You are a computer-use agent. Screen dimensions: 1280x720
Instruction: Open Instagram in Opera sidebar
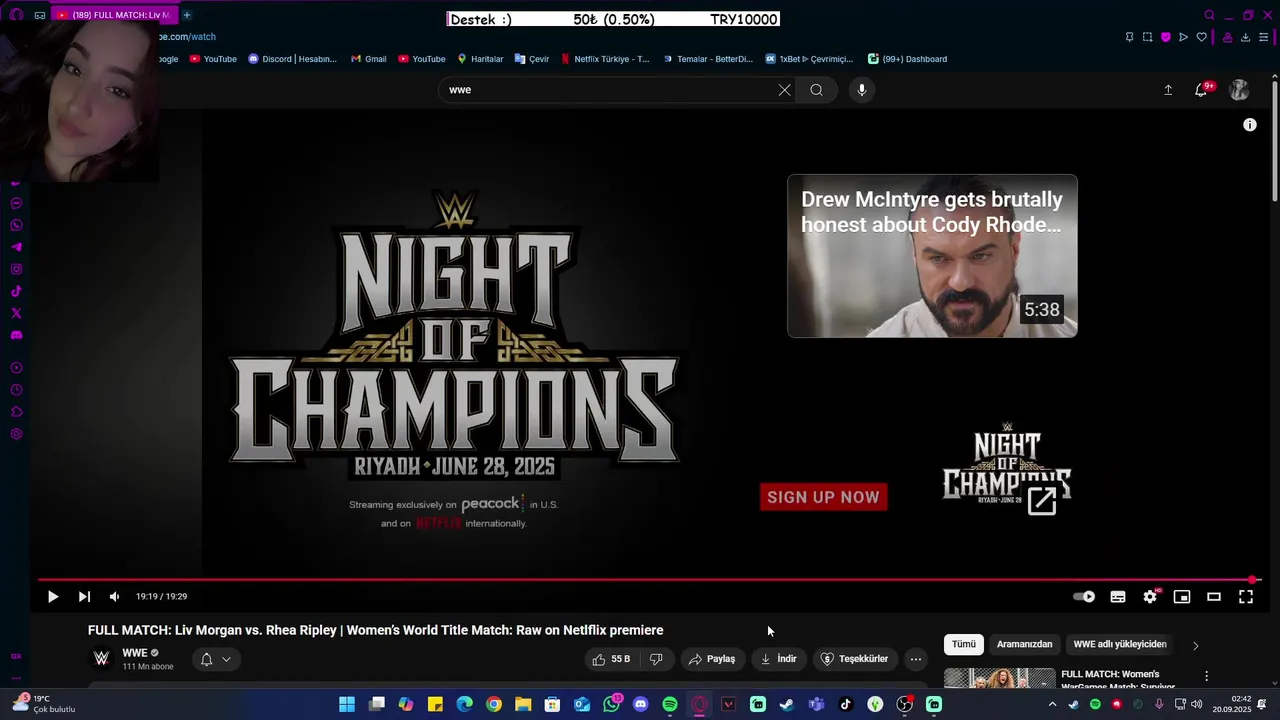pyautogui.click(x=16, y=269)
